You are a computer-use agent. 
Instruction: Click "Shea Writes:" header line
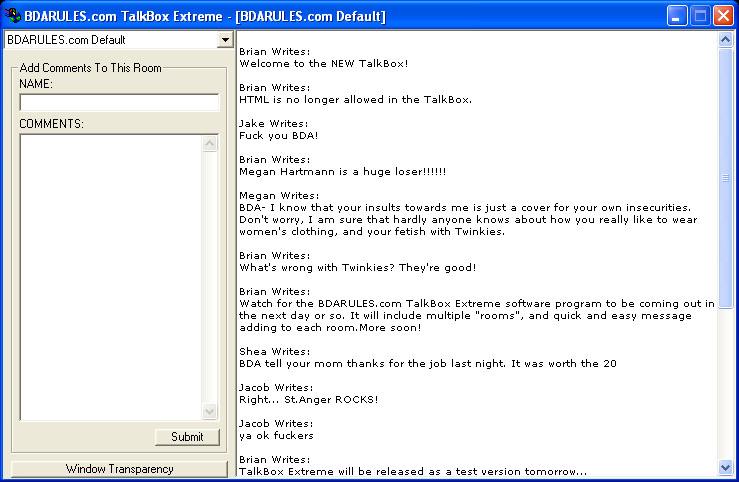pos(275,351)
